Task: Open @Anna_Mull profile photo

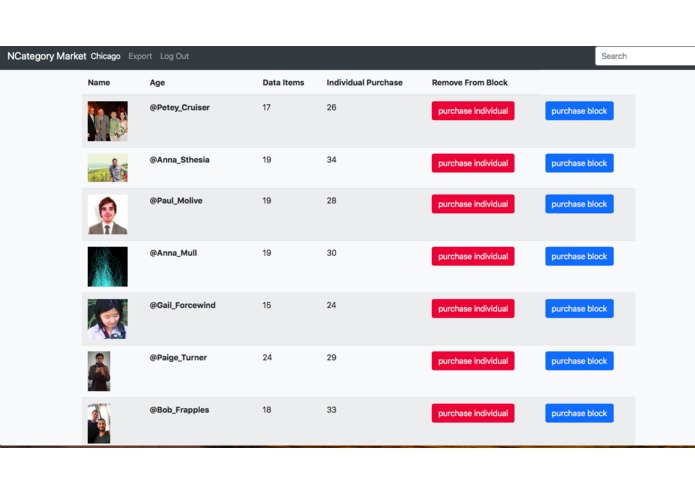Action: 108,266
